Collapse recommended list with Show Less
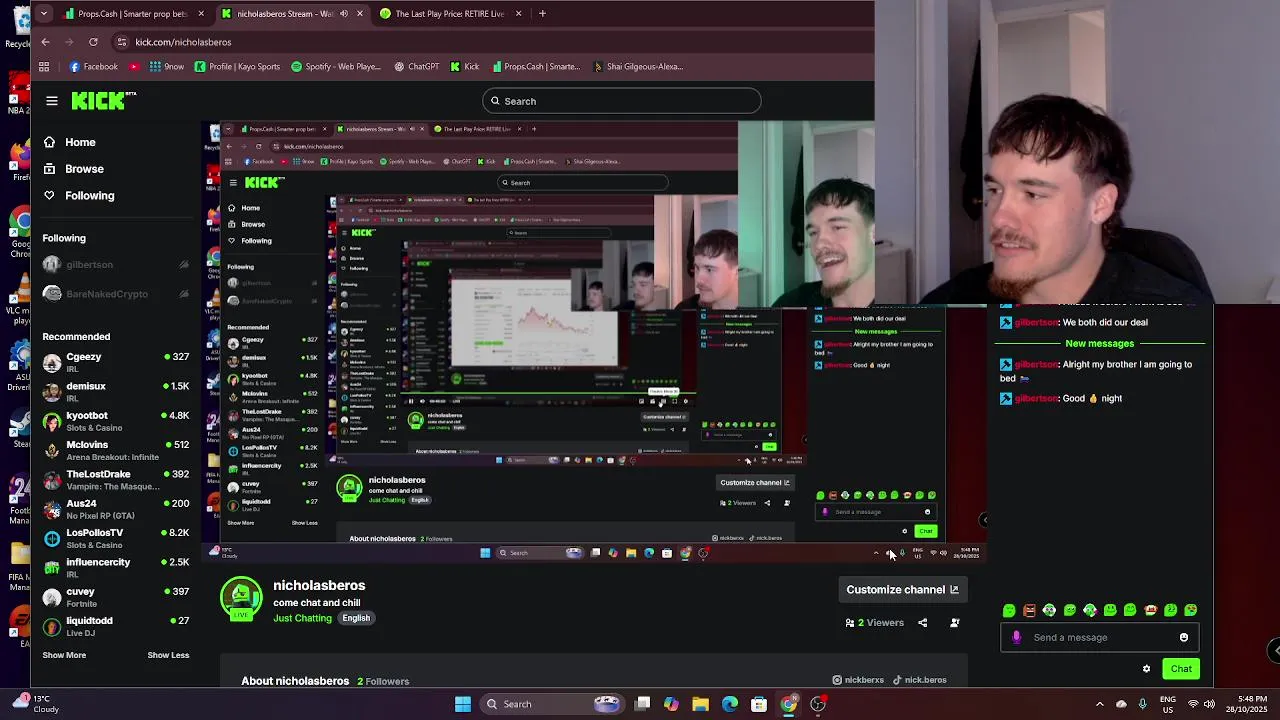Viewport: 1280px width, 720px height. tap(168, 655)
